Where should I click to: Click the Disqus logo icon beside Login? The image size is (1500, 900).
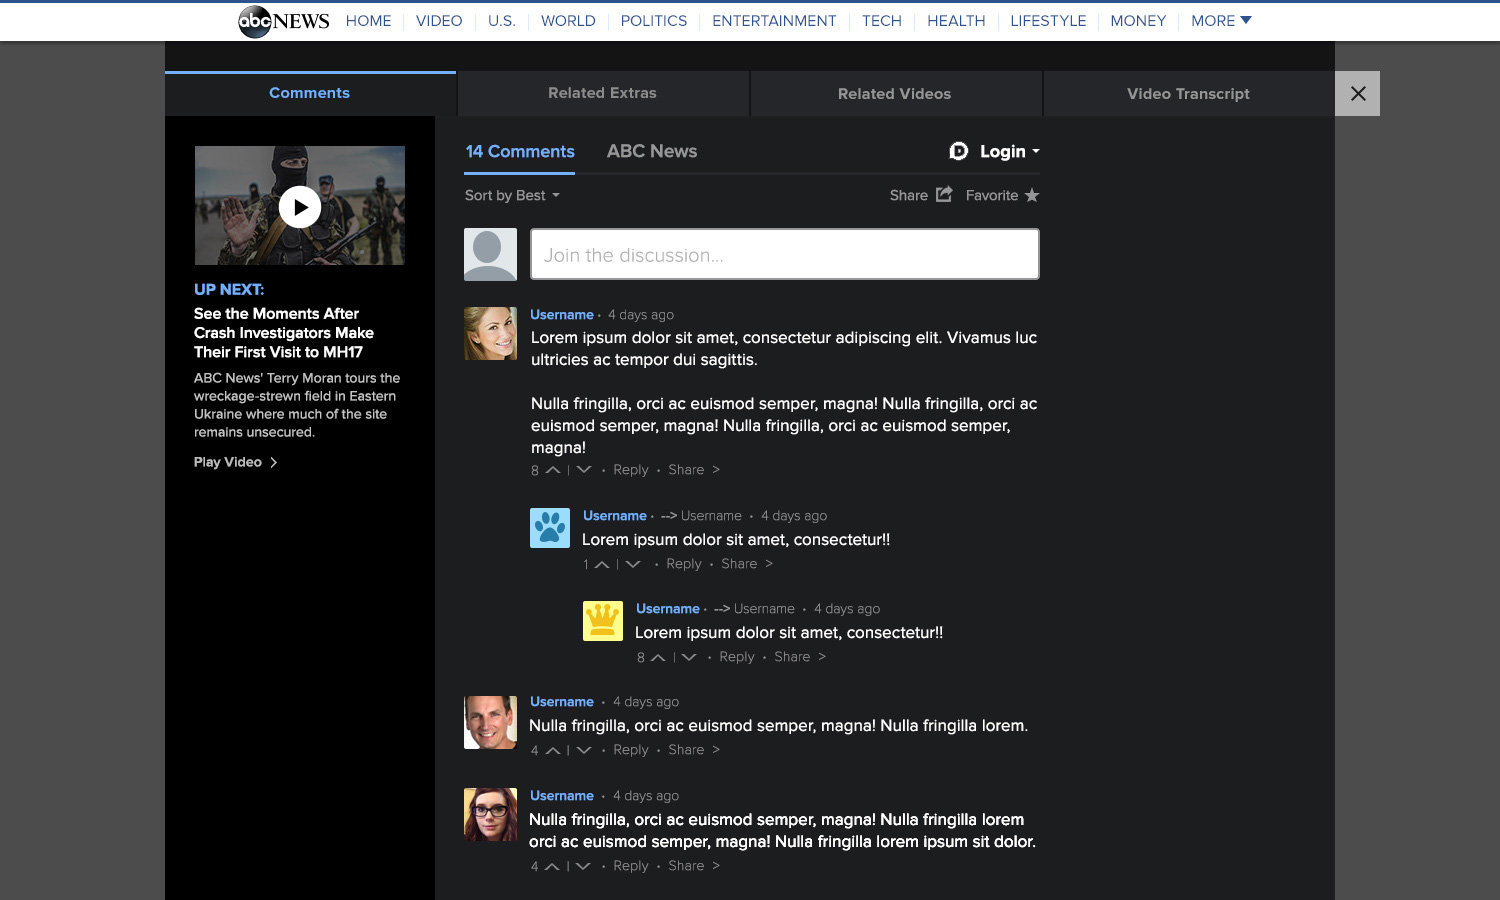click(958, 151)
